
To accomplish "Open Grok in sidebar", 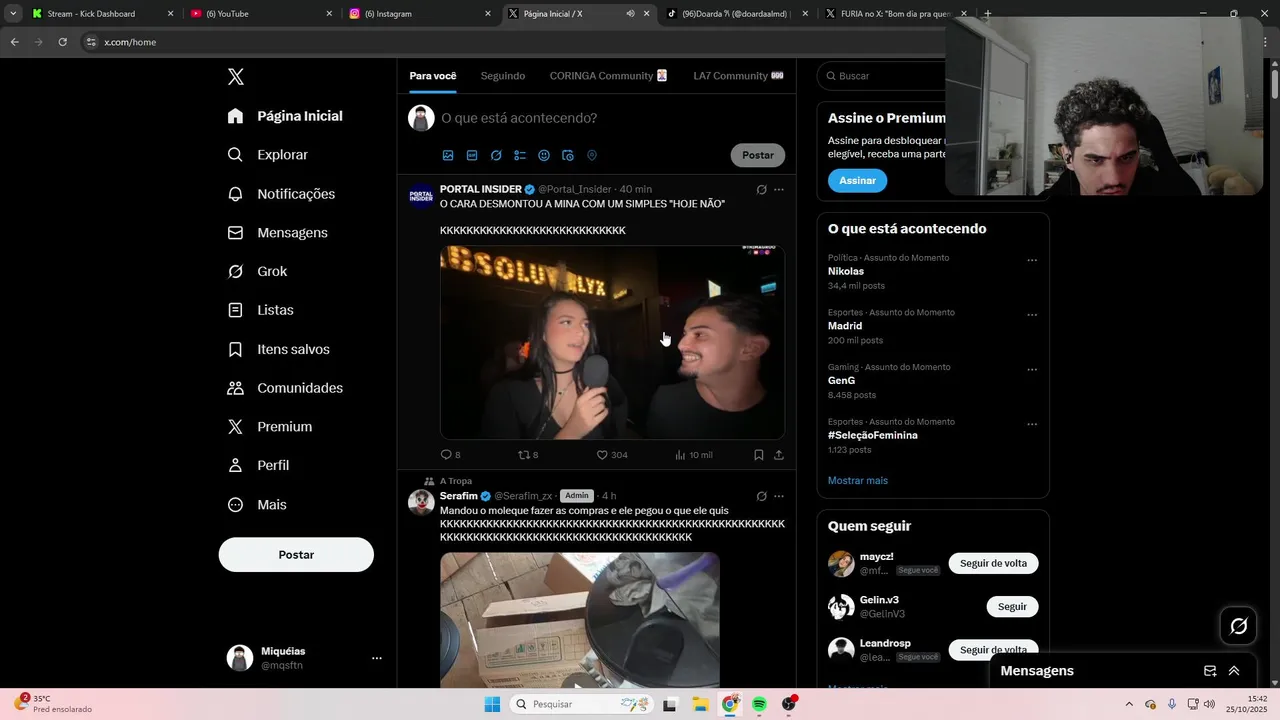I will [x=257, y=272].
